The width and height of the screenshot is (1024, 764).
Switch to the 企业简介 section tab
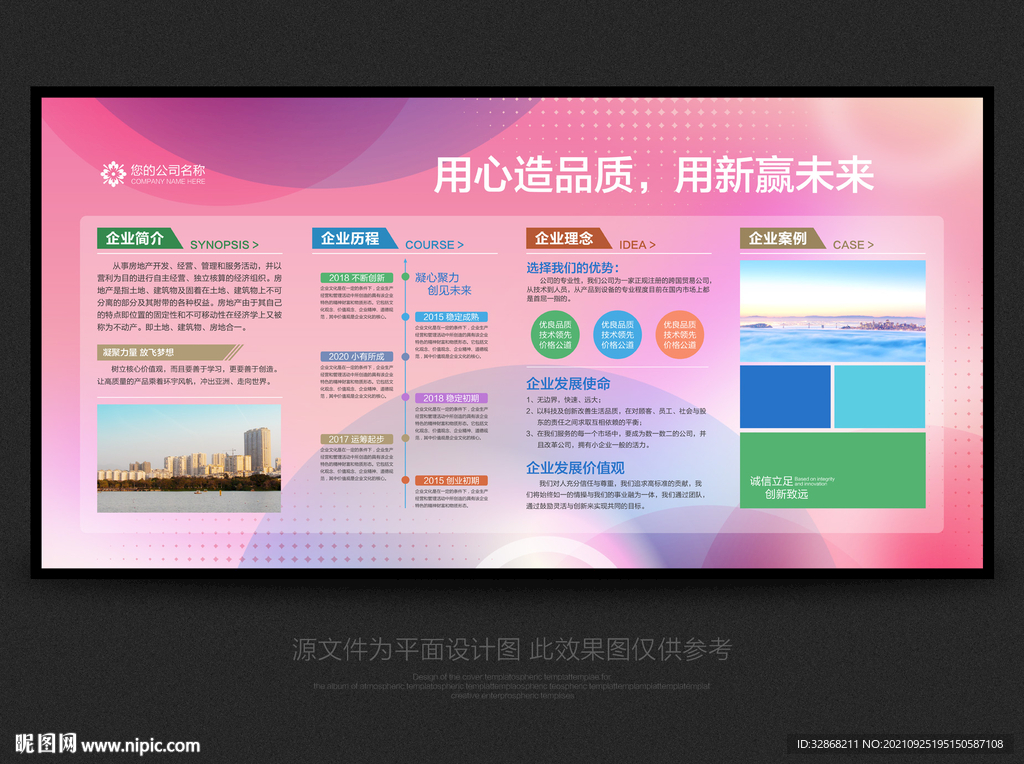[133, 238]
